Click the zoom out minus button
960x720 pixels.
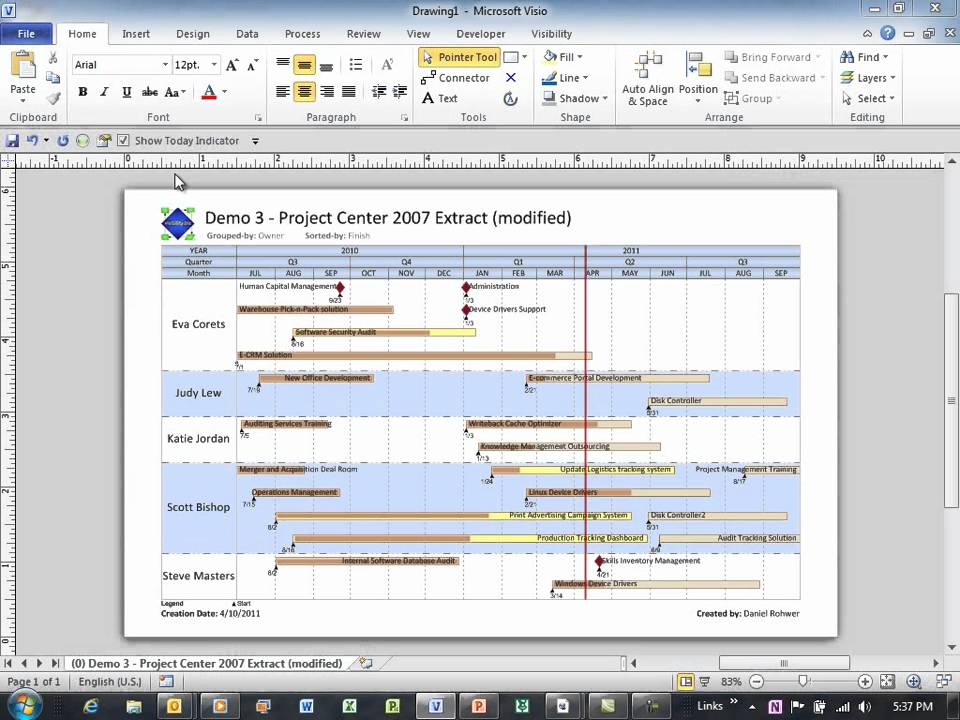pos(757,681)
